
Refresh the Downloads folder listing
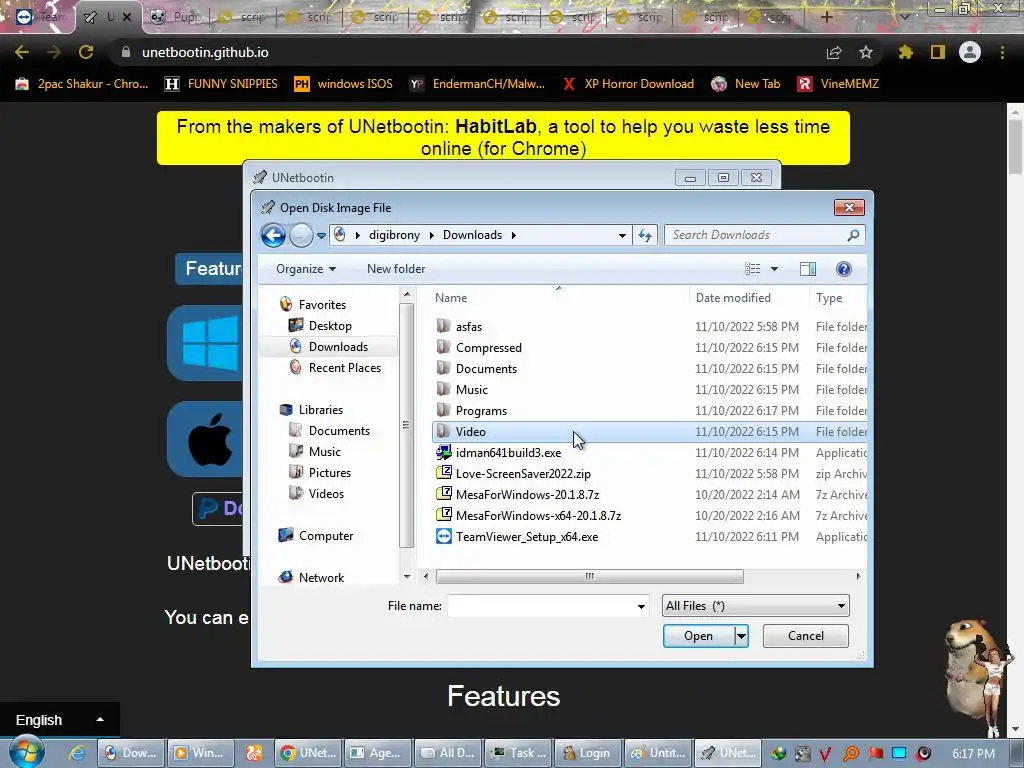pos(645,235)
